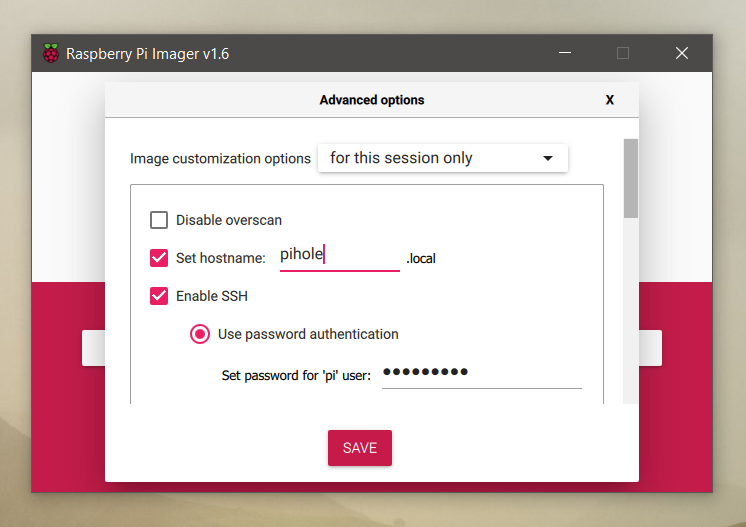Minimize the Raspberry Pi Imager window
The height and width of the screenshot is (527, 746).
pyautogui.click(x=565, y=53)
